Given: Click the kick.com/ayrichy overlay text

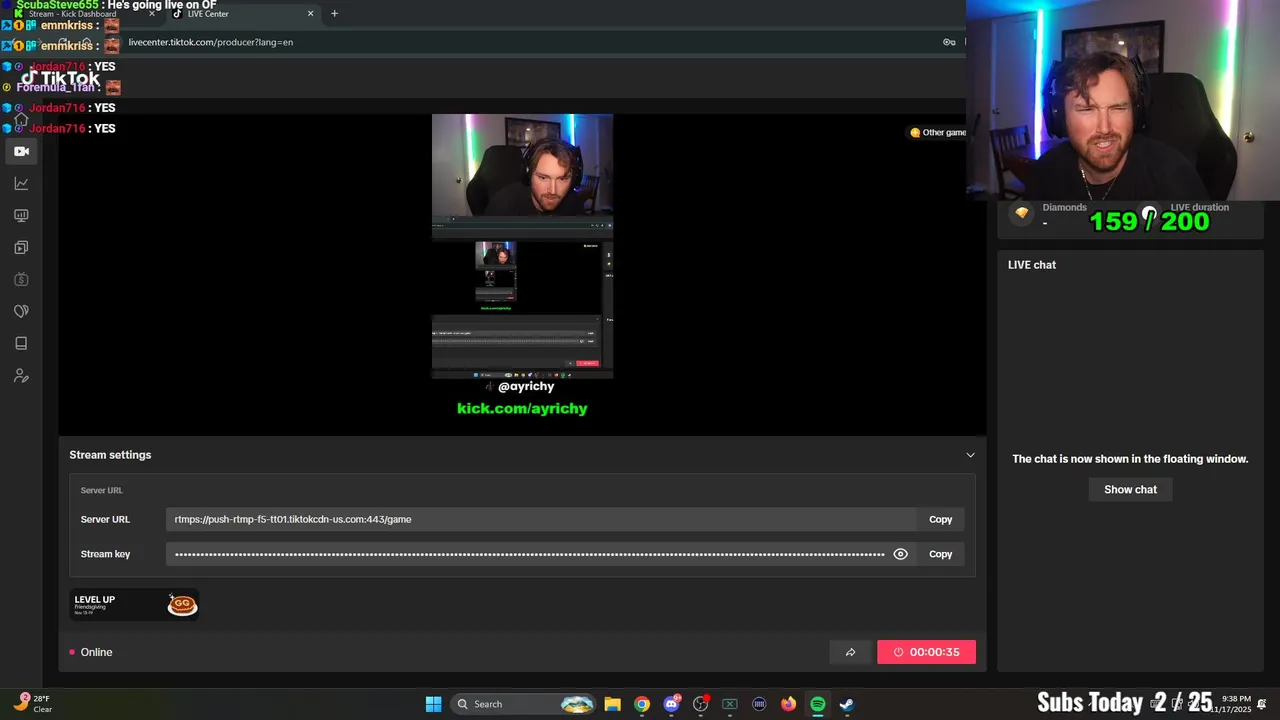Looking at the screenshot, I should pos(522,408).
